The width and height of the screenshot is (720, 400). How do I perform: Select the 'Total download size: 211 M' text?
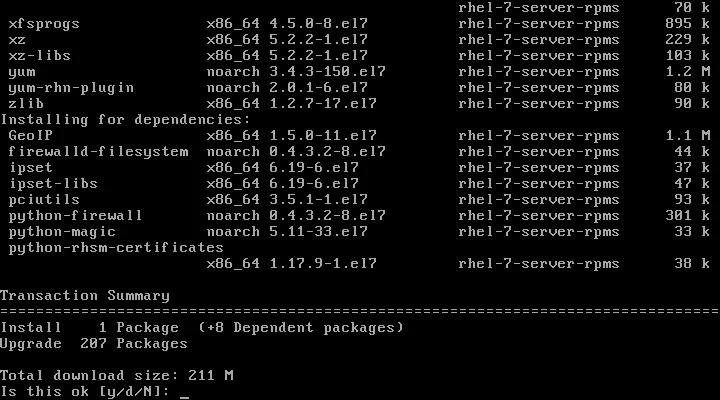[x=117, y=375]
